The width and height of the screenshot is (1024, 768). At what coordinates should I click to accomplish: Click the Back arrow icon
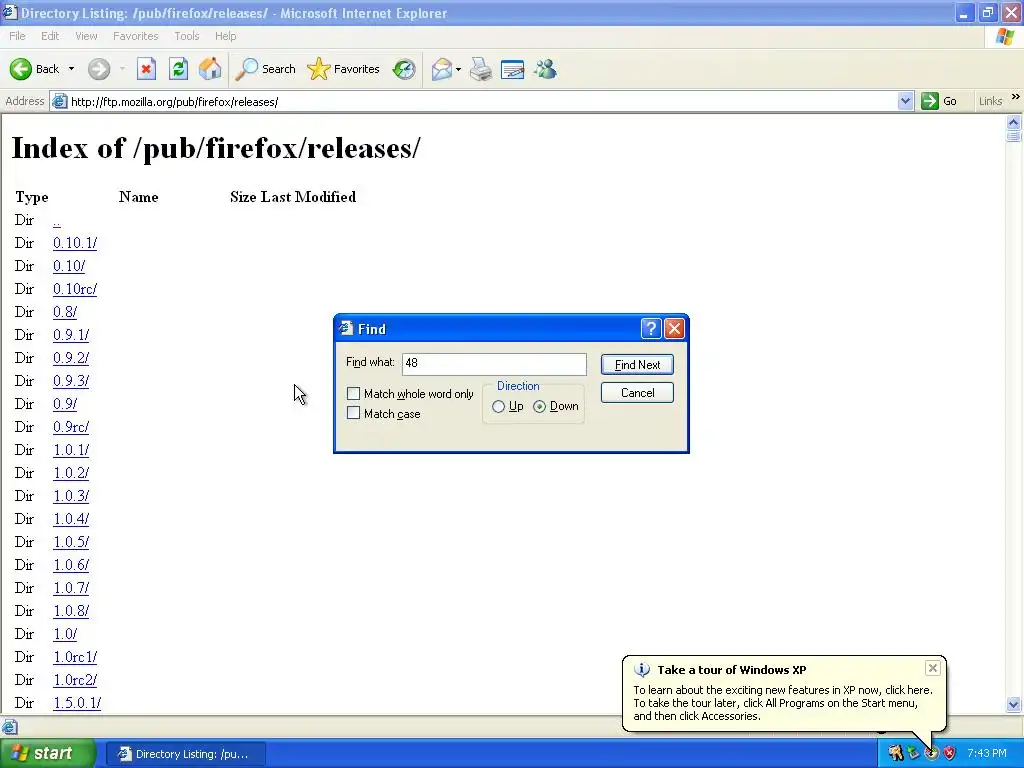coord(20,69)
